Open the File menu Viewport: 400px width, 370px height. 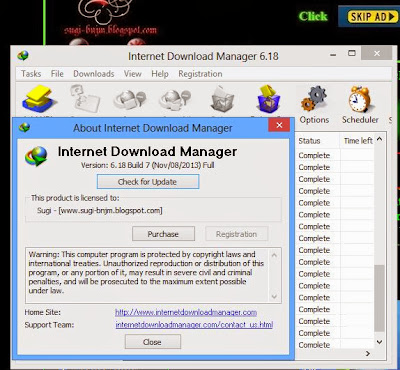coord(57,74)
